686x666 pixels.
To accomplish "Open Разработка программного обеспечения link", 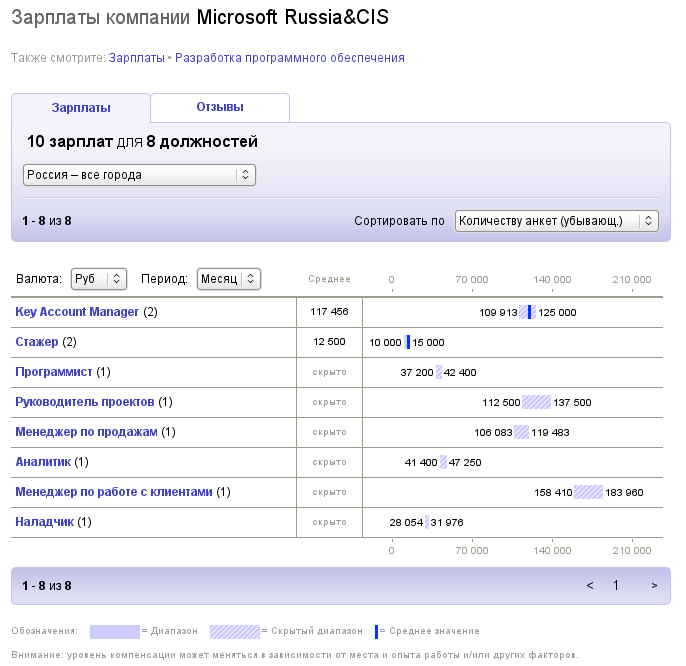I will pos(290,58).
